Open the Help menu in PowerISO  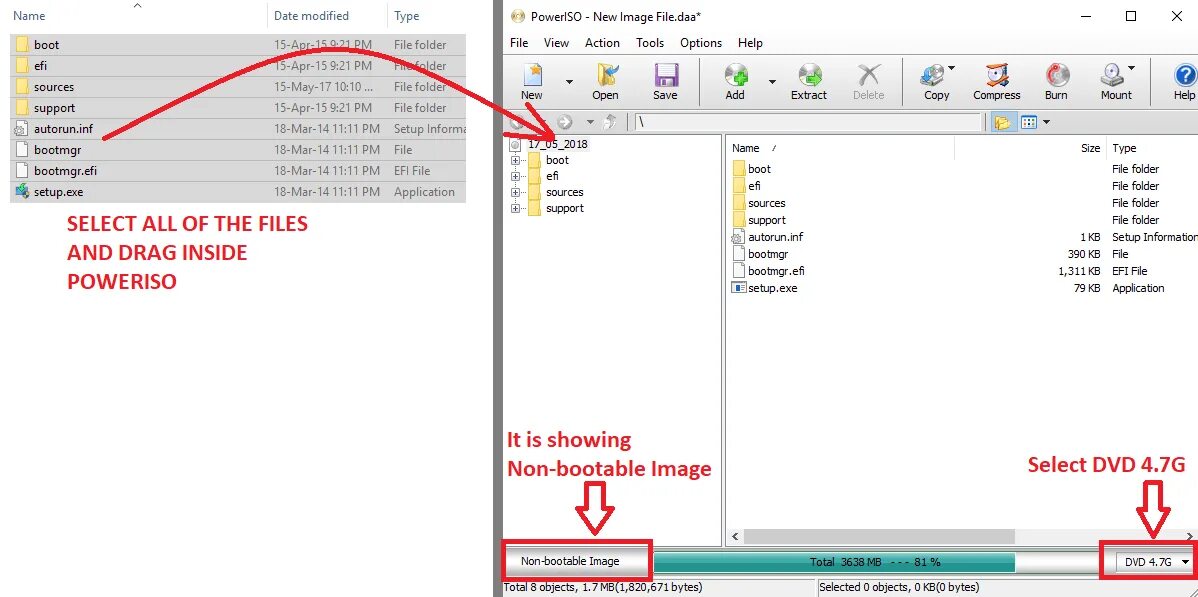coord(750,43)
